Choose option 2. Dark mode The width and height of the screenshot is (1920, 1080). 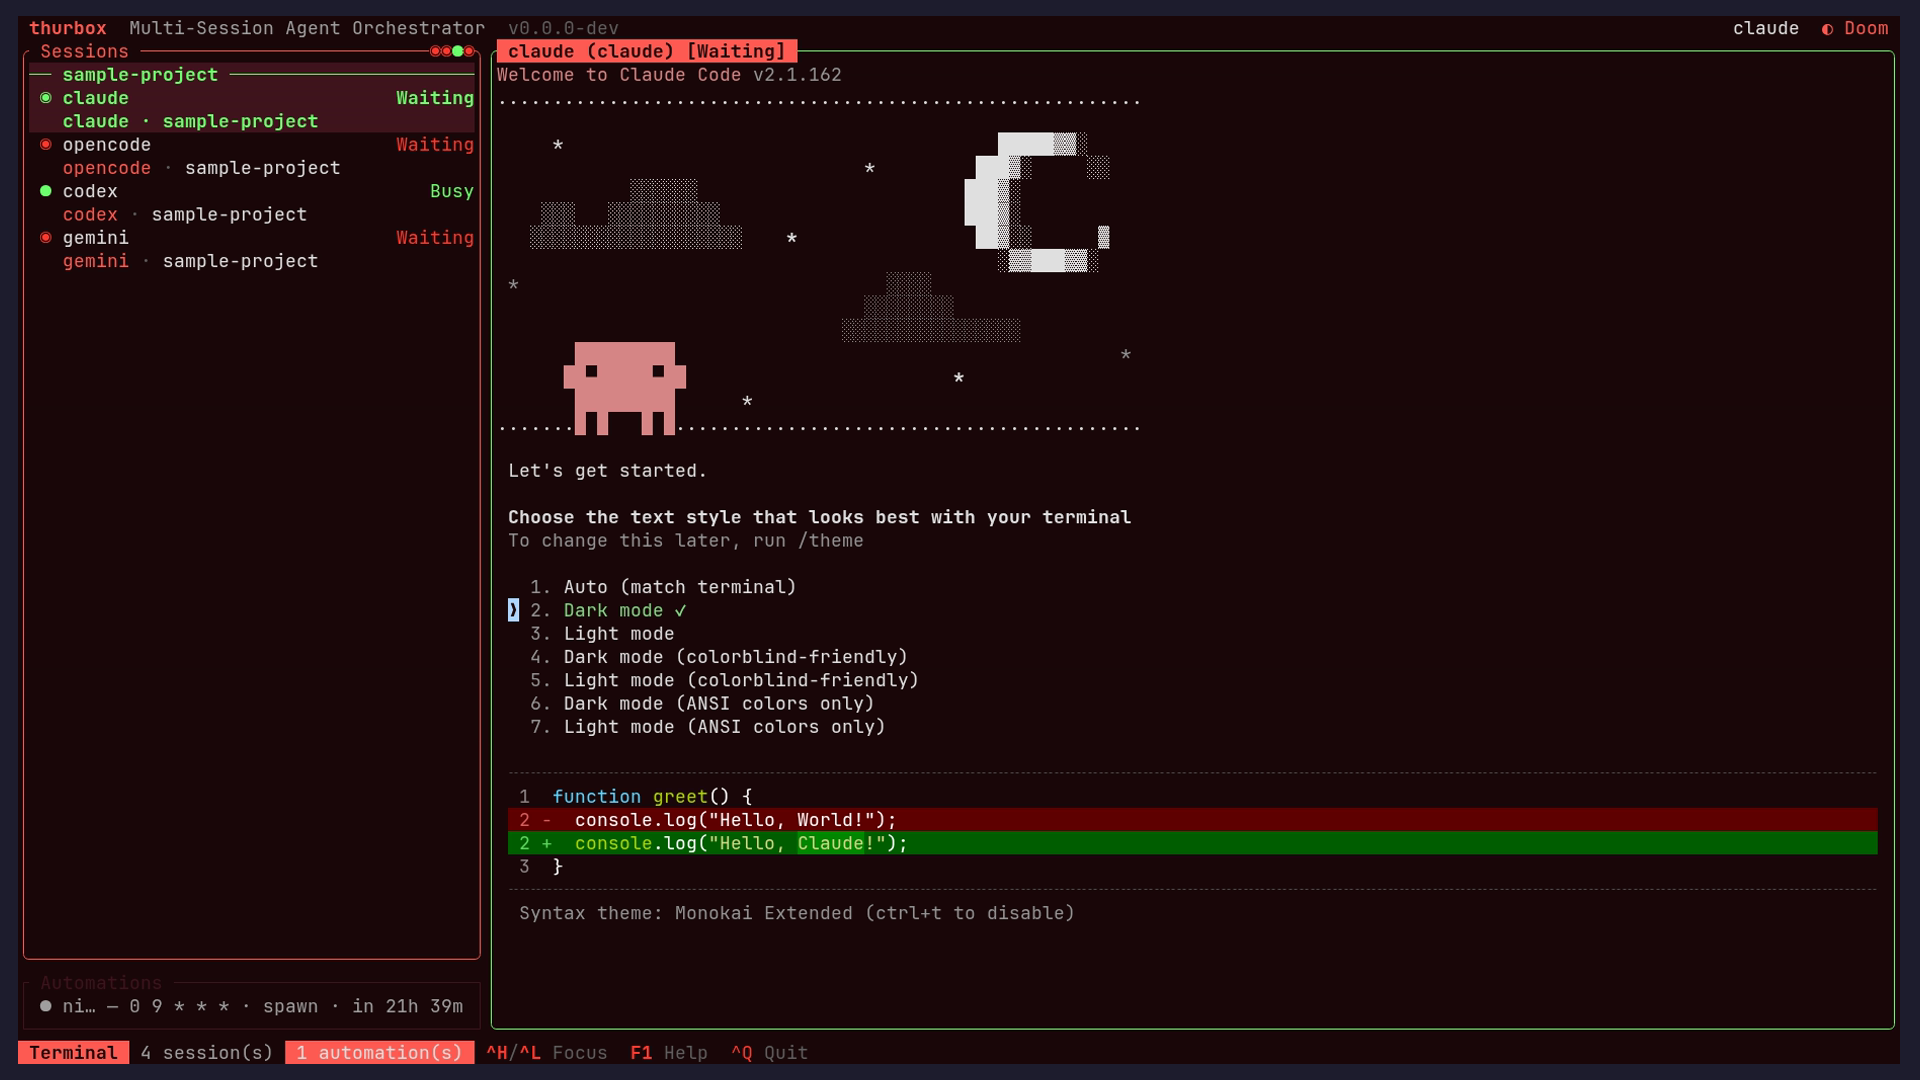(x=608, y=610)
